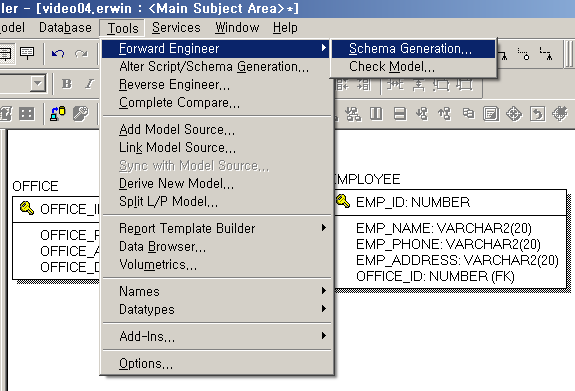Select the highlighted entity display level icon
Image resolution: width=575 pixels, height=391 pixels.
(6, 54)
